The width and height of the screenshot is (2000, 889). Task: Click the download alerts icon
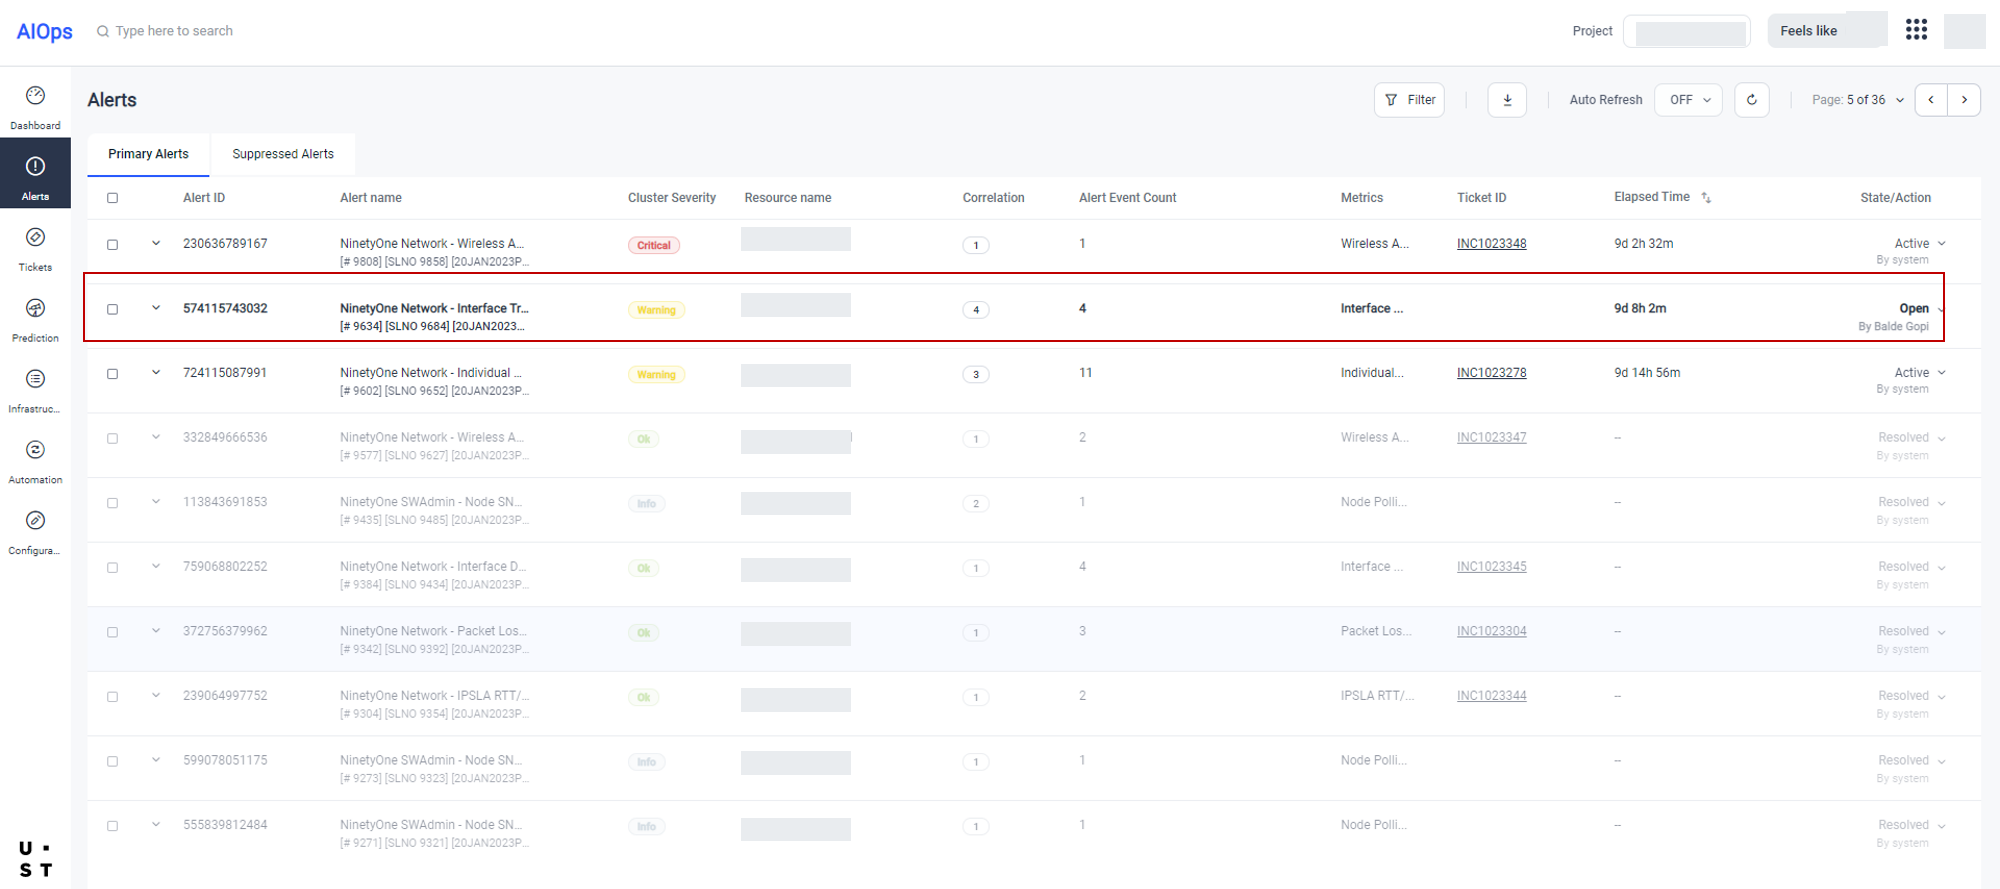(1507, 100)
